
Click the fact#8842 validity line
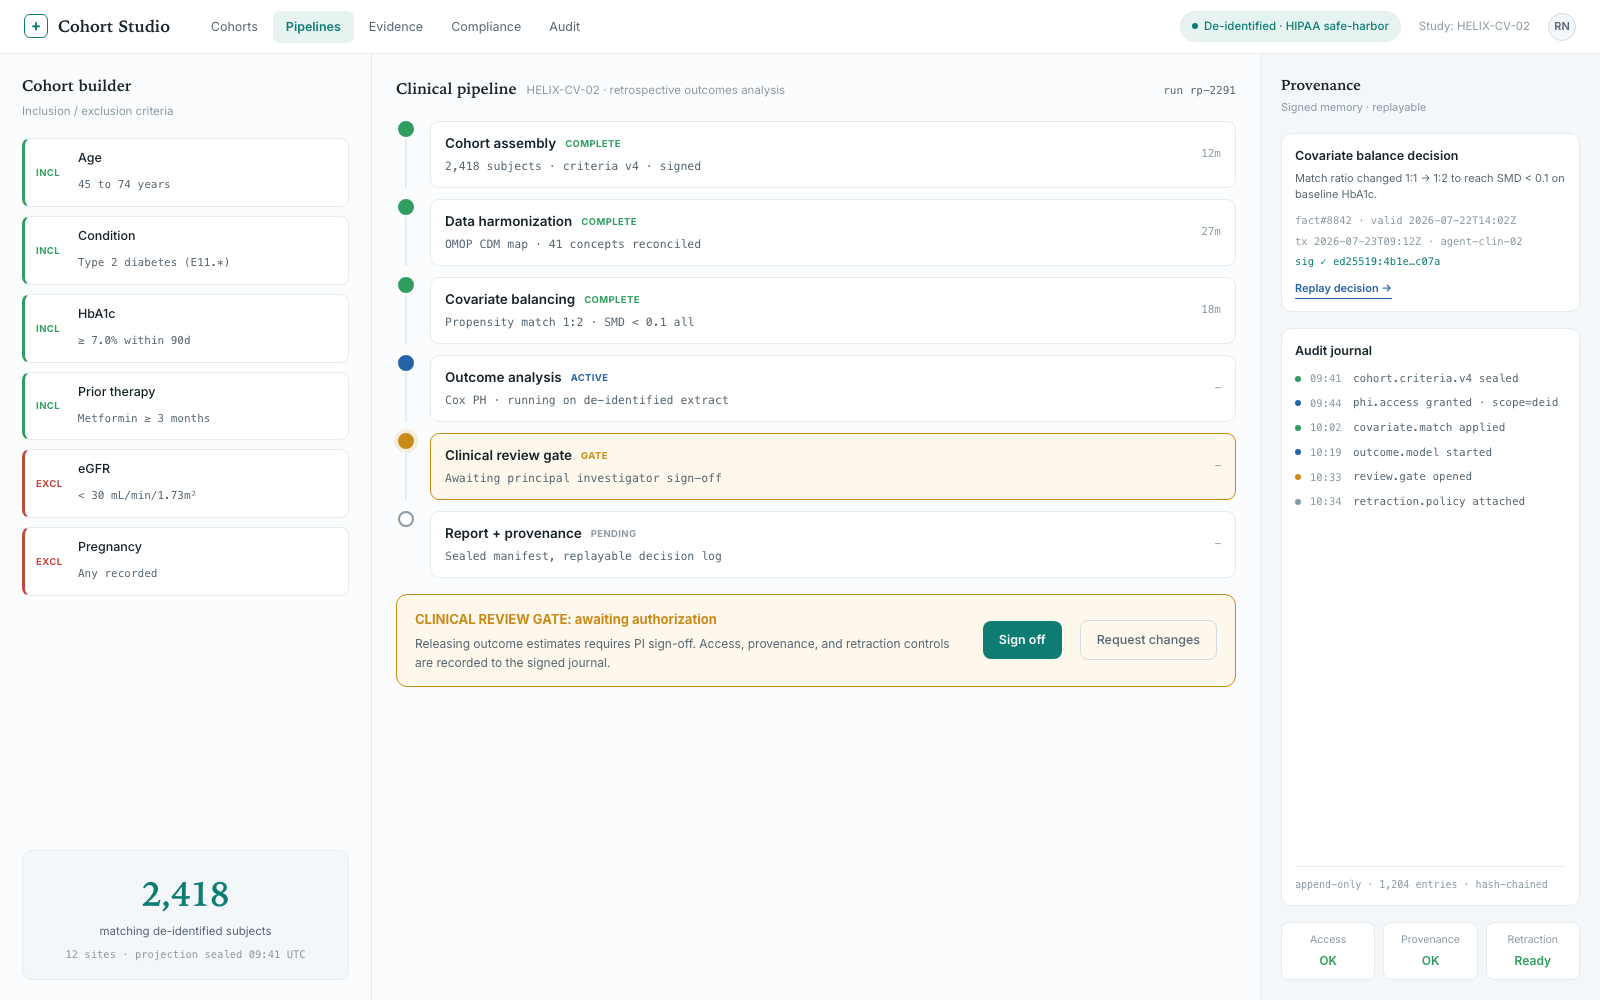[1405, 220]
